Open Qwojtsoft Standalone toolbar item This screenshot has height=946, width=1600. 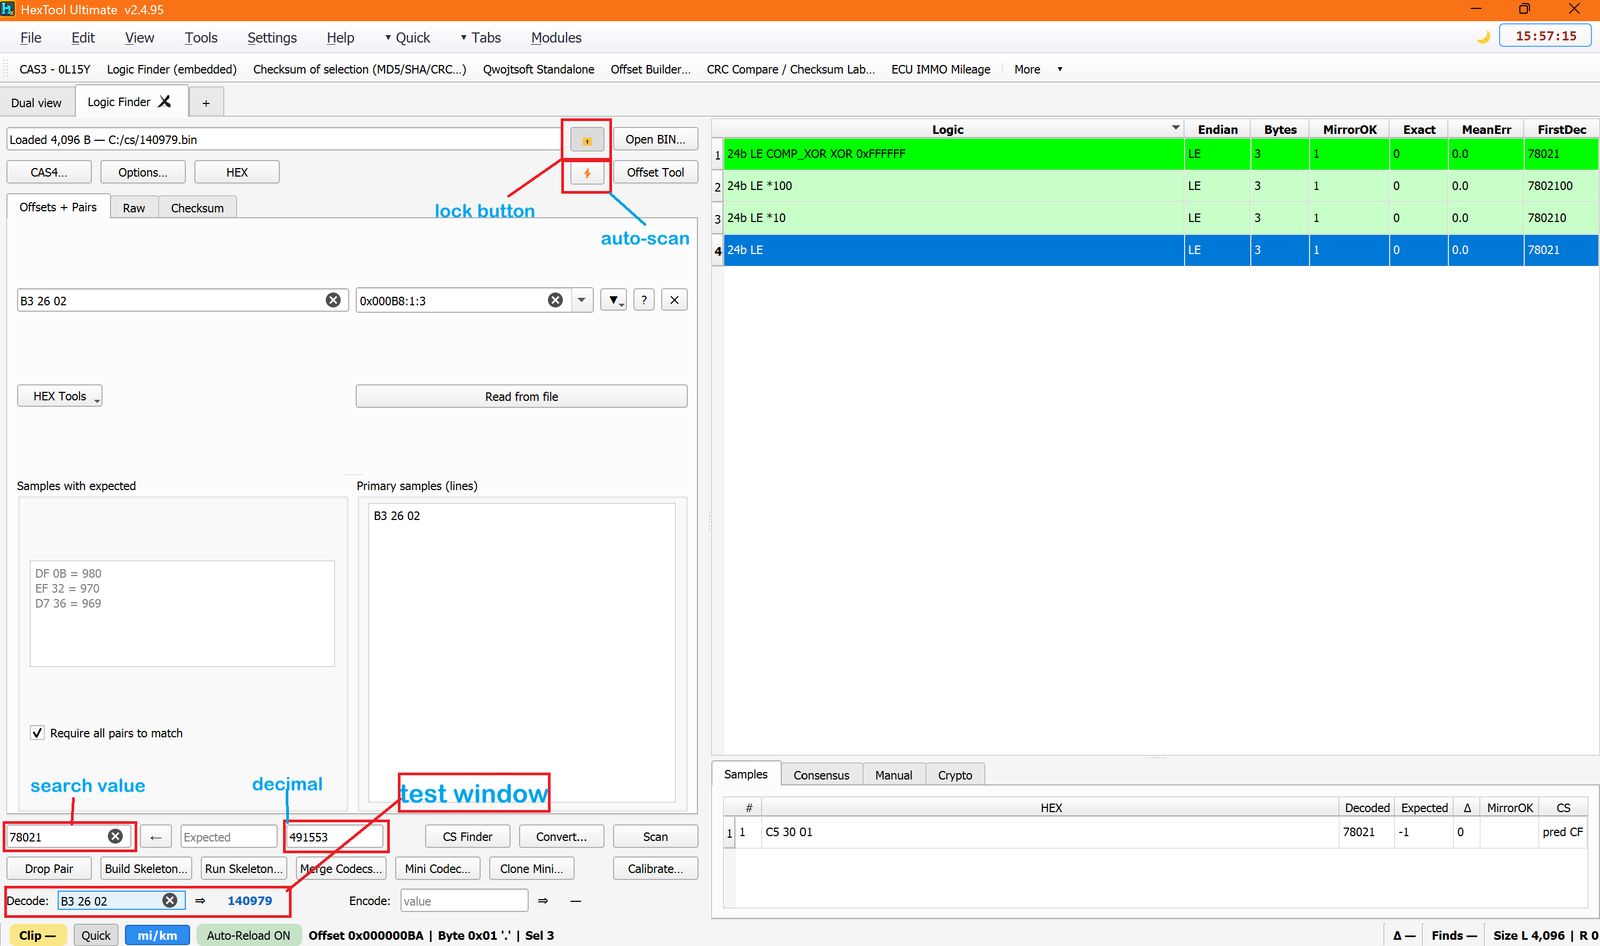pyautogui.click(x=539, y=69)
